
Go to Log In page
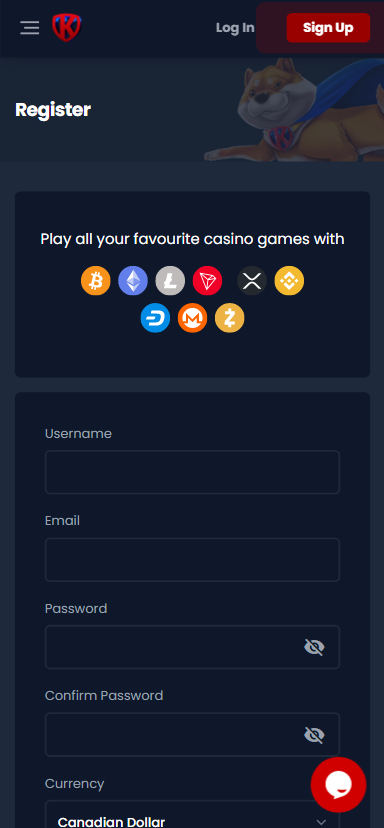click(235, 28)
